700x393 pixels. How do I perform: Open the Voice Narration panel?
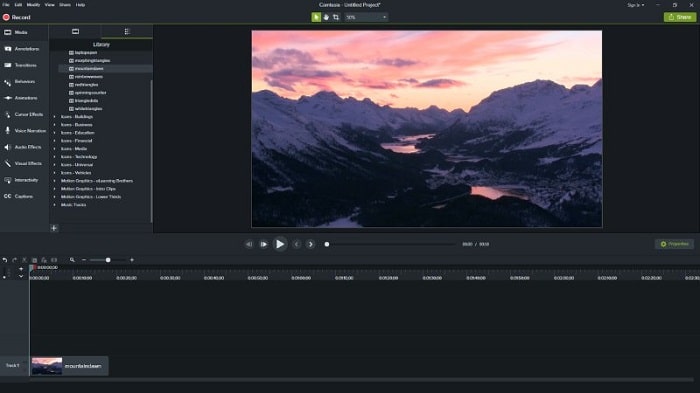coord(24,131)
